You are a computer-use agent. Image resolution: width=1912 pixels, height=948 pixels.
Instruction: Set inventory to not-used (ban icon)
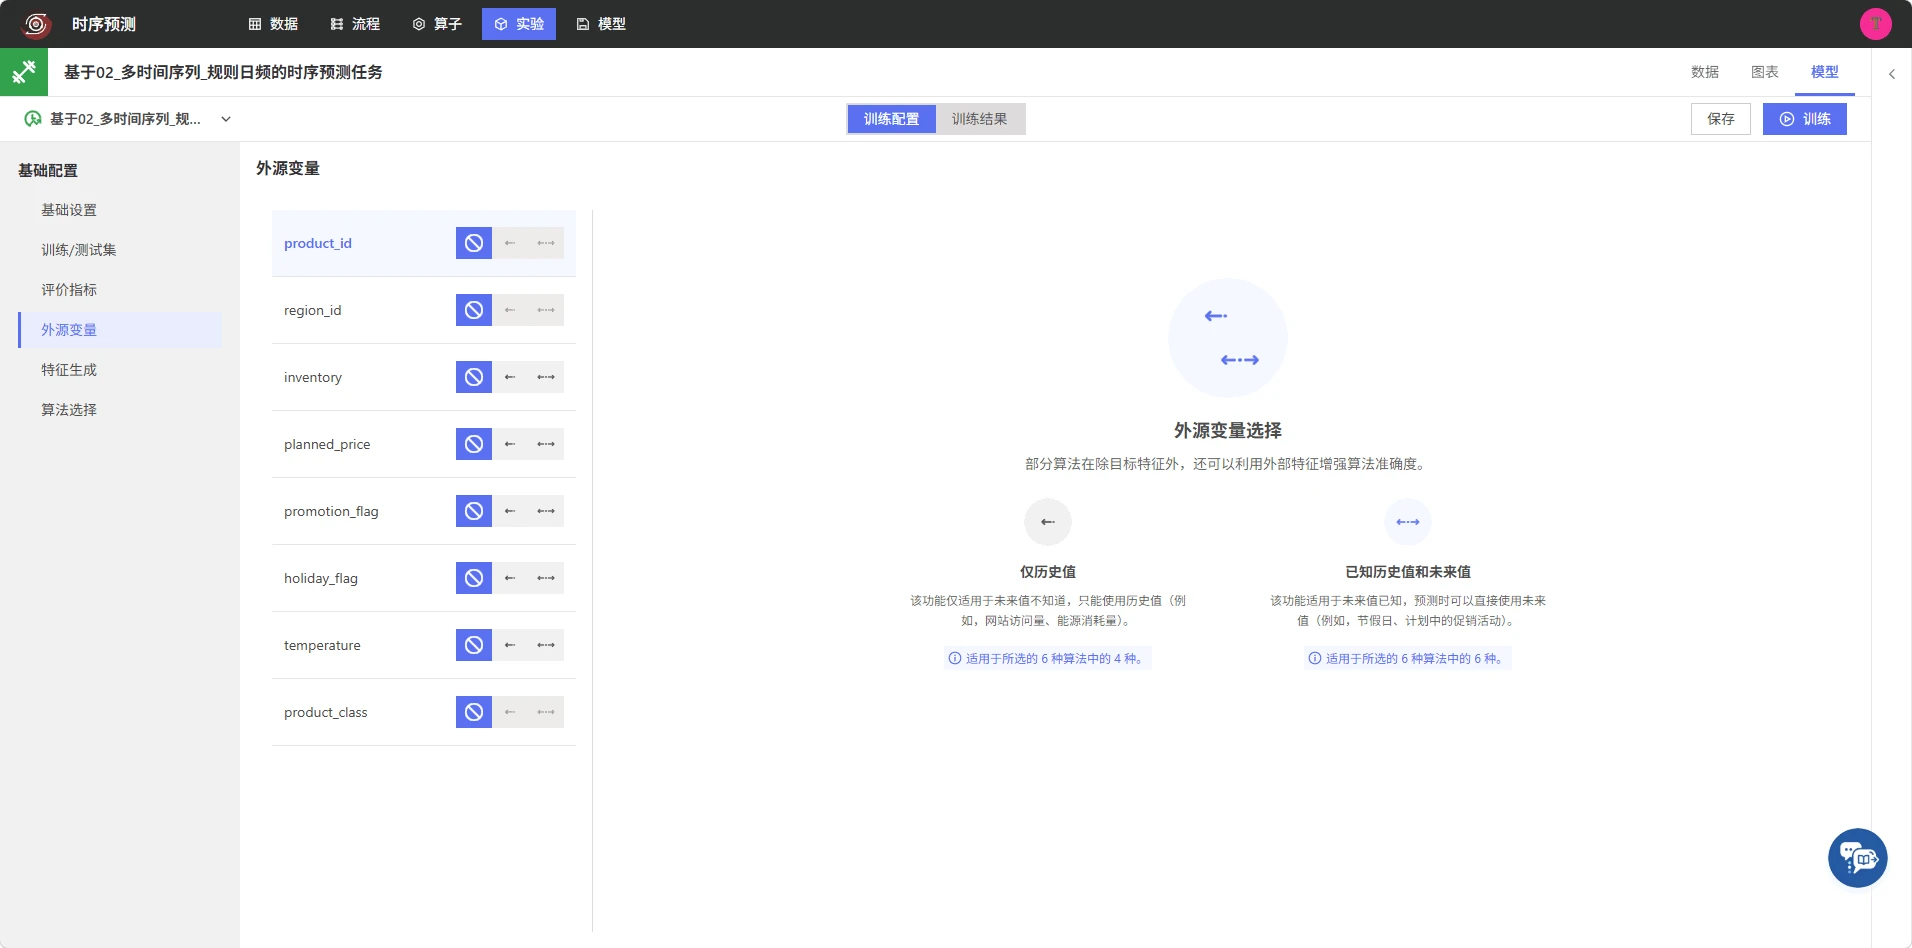(474, 377)
